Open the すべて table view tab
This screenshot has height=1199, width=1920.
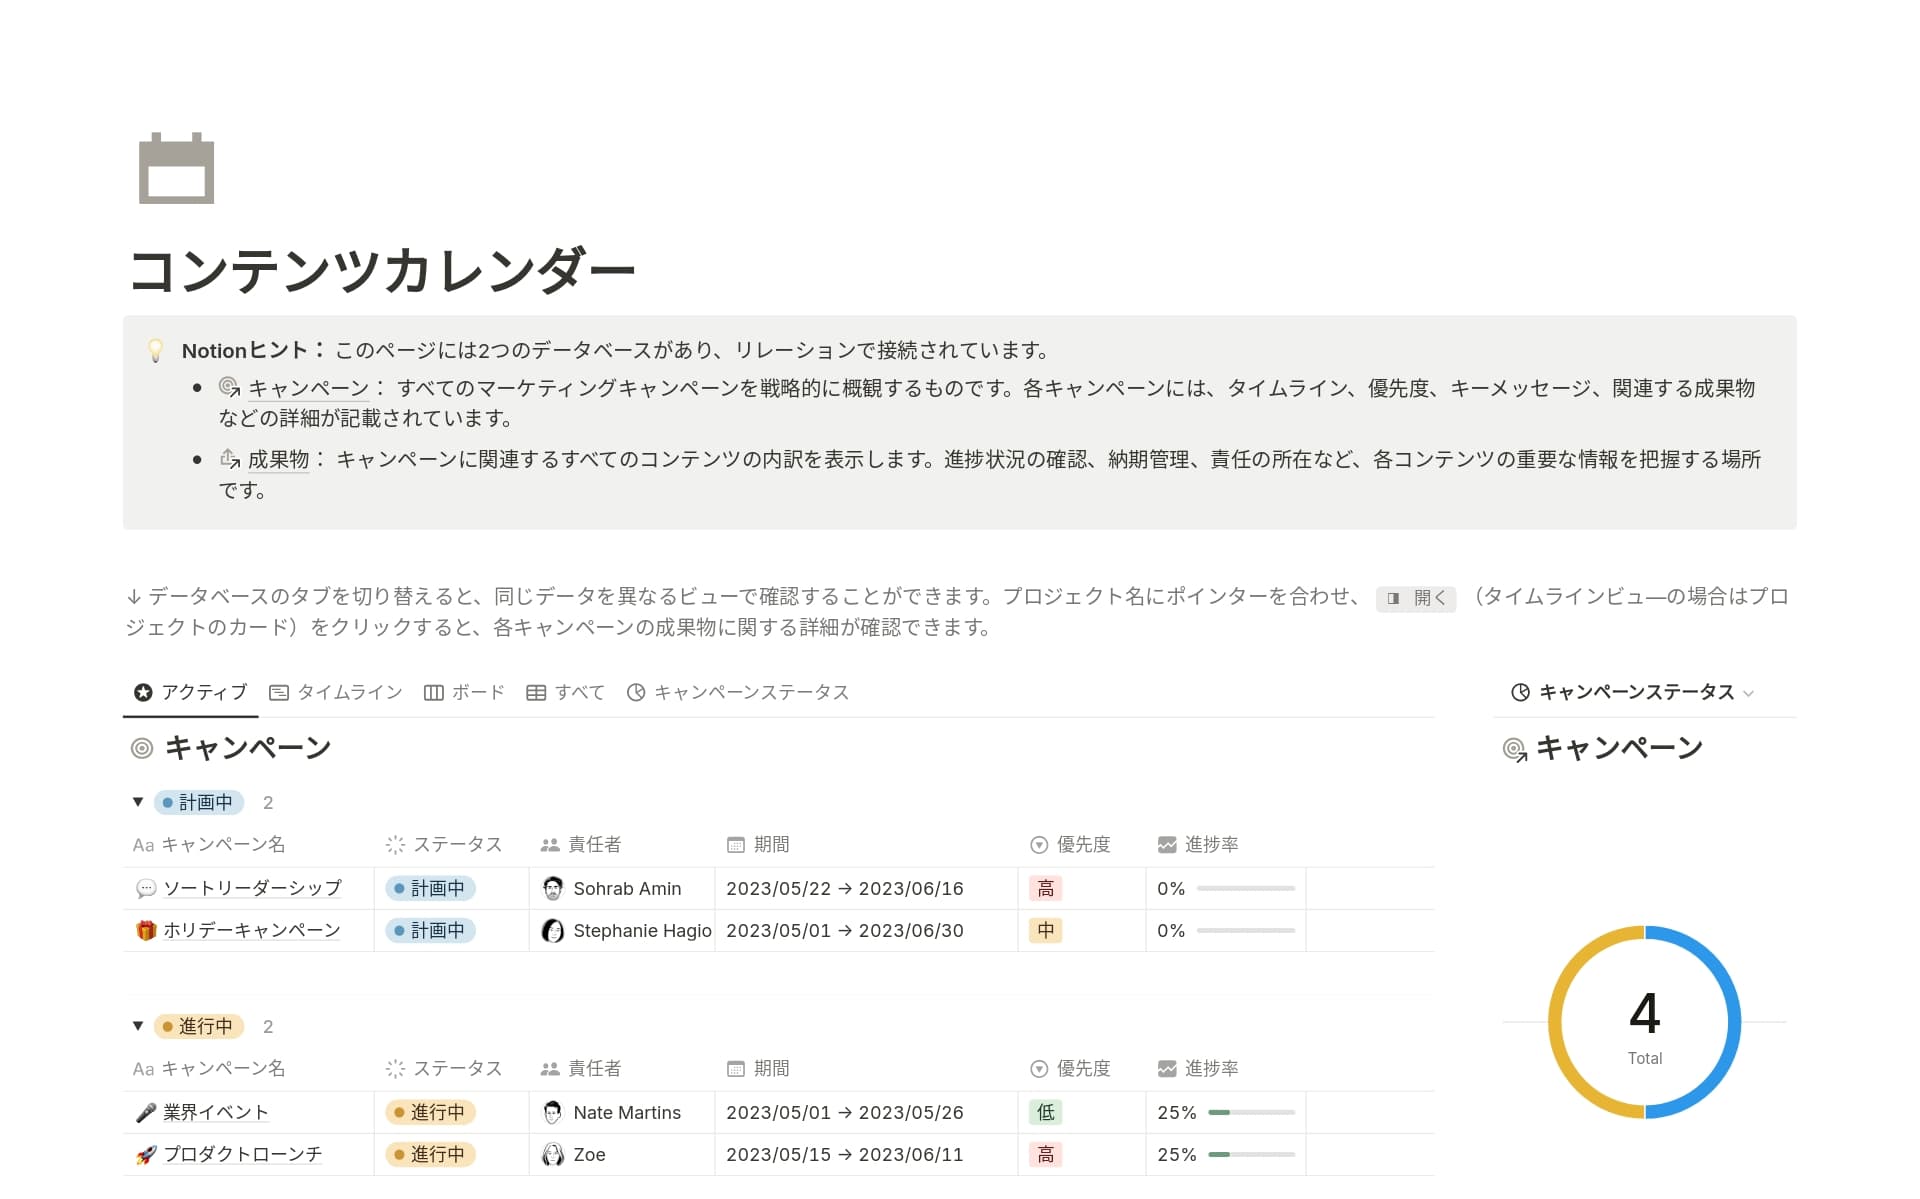[x=566, y=692]
